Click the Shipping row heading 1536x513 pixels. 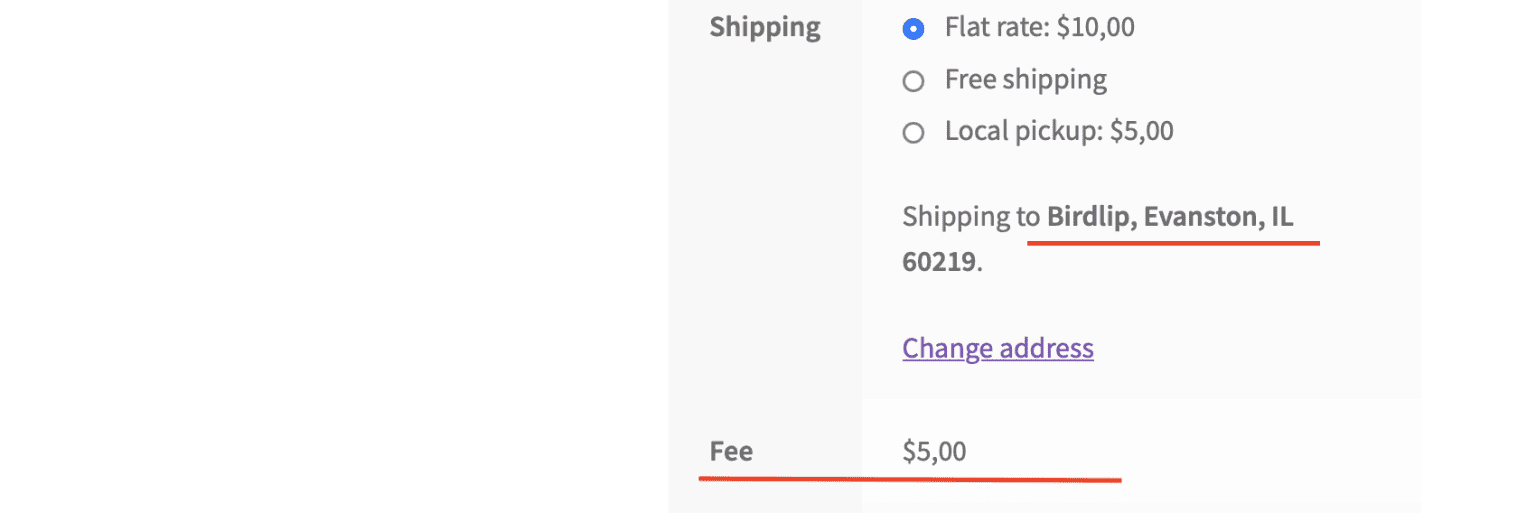pyautogui.click(x=765, y=27)
